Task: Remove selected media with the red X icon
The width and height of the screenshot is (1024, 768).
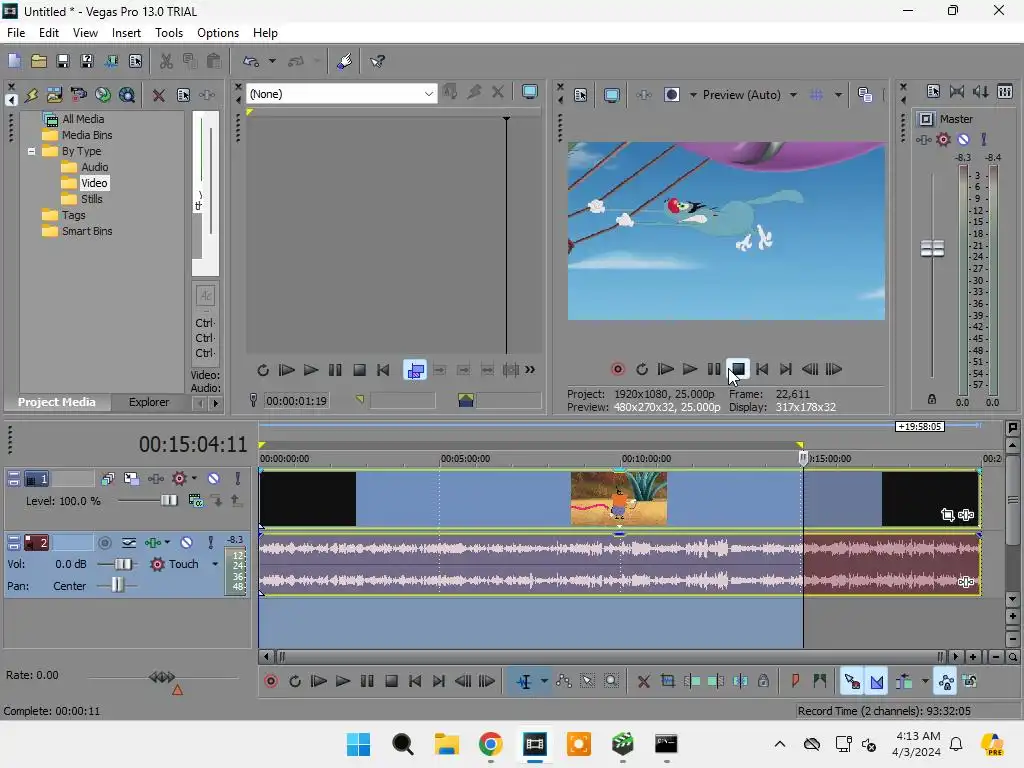Action: pos(159,95)
